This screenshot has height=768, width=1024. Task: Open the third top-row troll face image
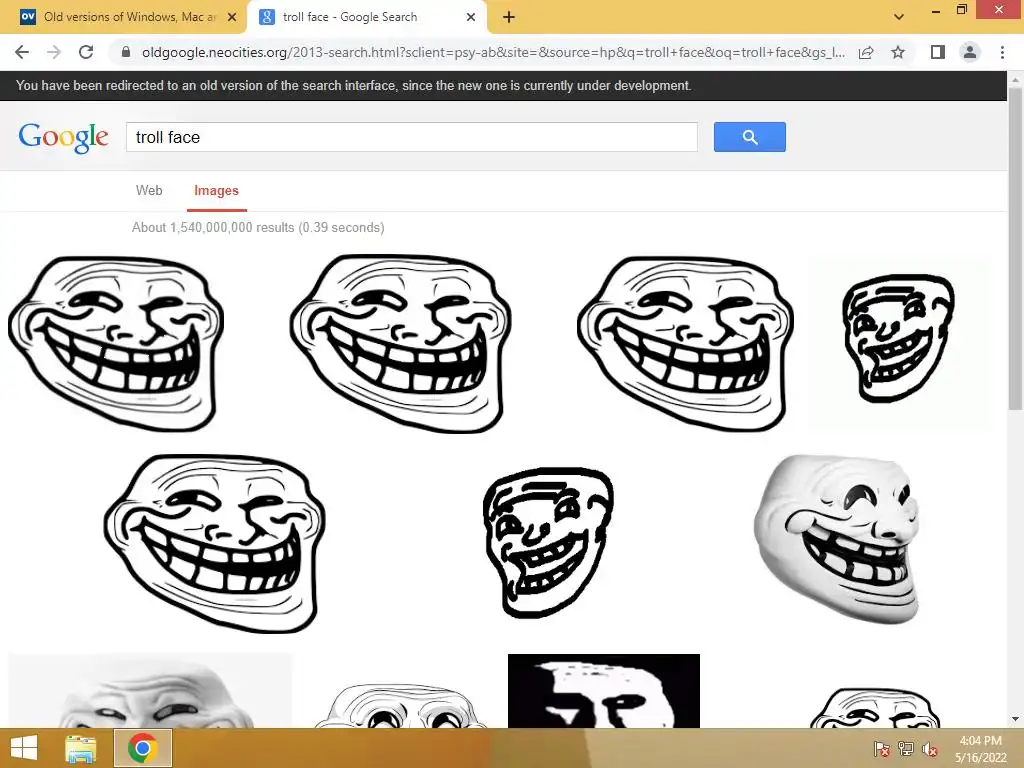(x=685, y=343)
